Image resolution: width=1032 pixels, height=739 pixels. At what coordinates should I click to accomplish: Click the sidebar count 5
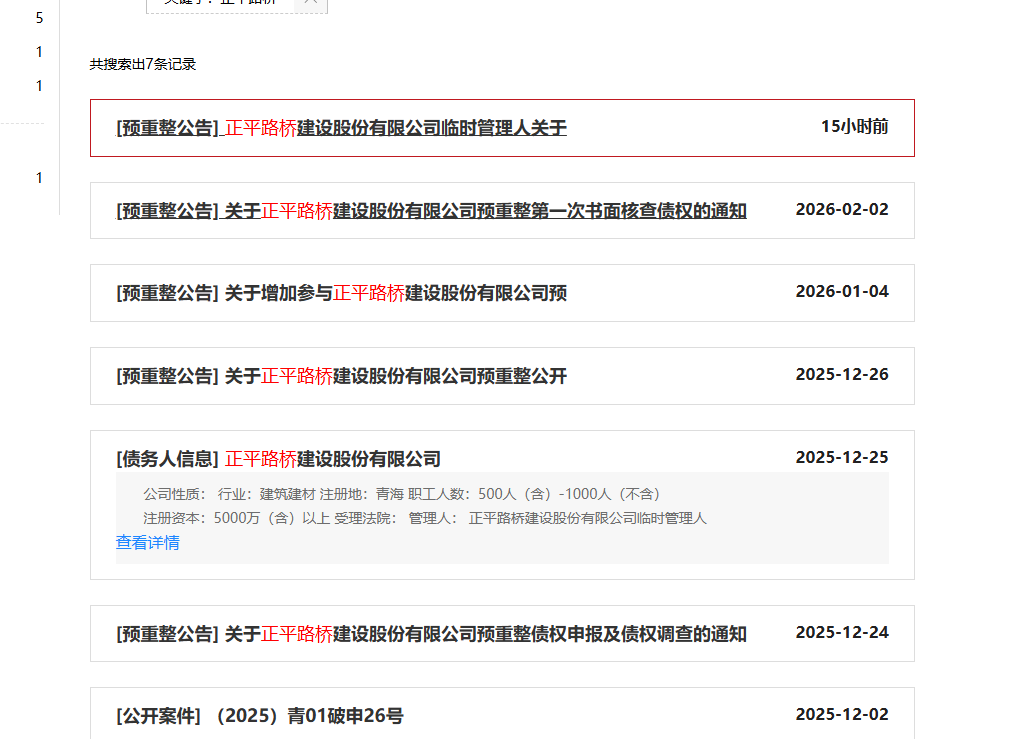[x=39, y=18]
